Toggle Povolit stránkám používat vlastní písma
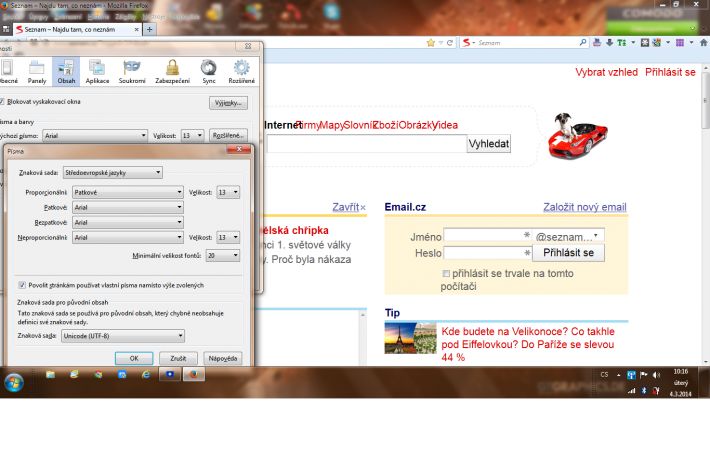710x470 pixels. tap(22, 285)
